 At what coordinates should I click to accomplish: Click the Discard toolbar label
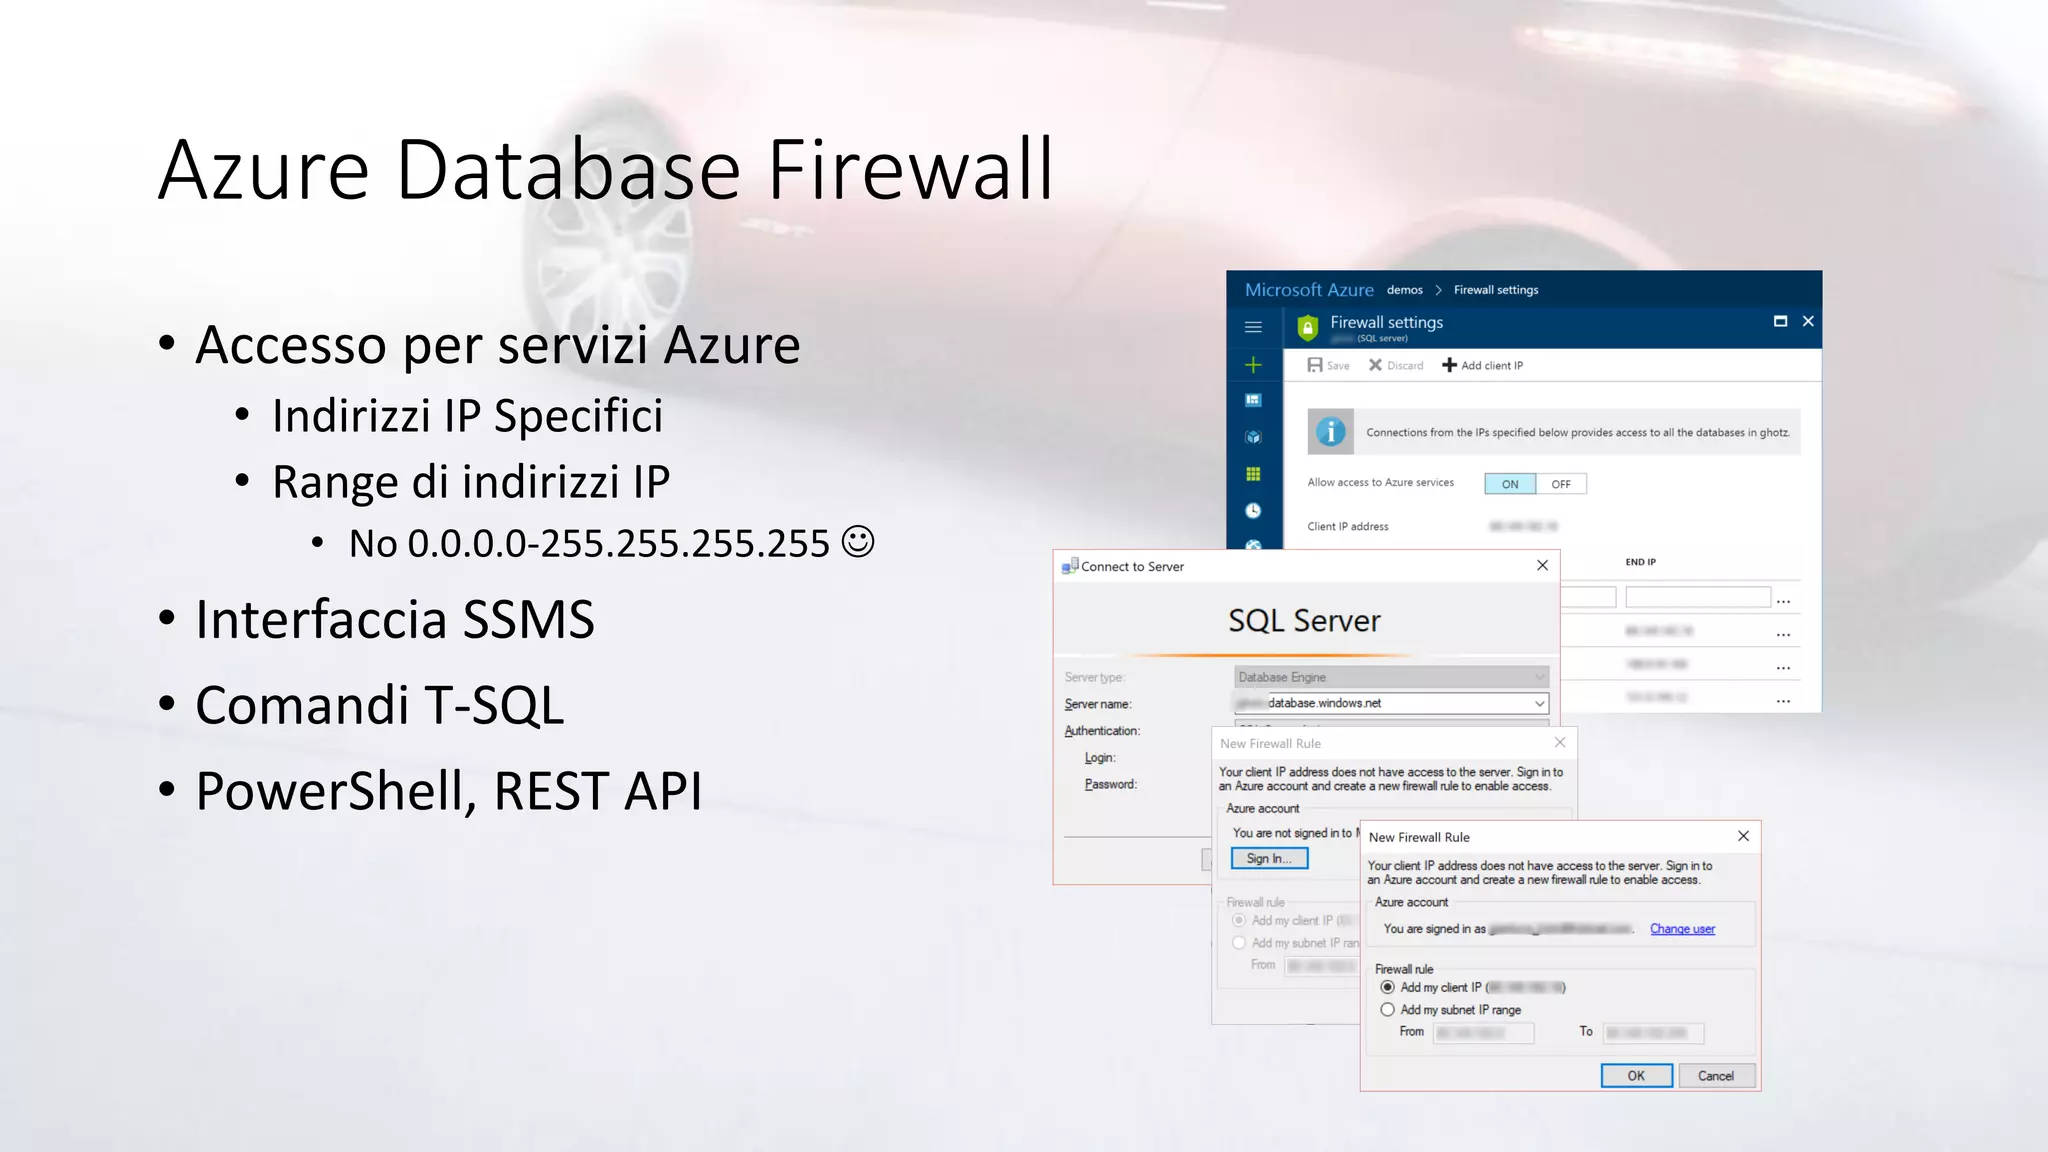(1405, 366)
